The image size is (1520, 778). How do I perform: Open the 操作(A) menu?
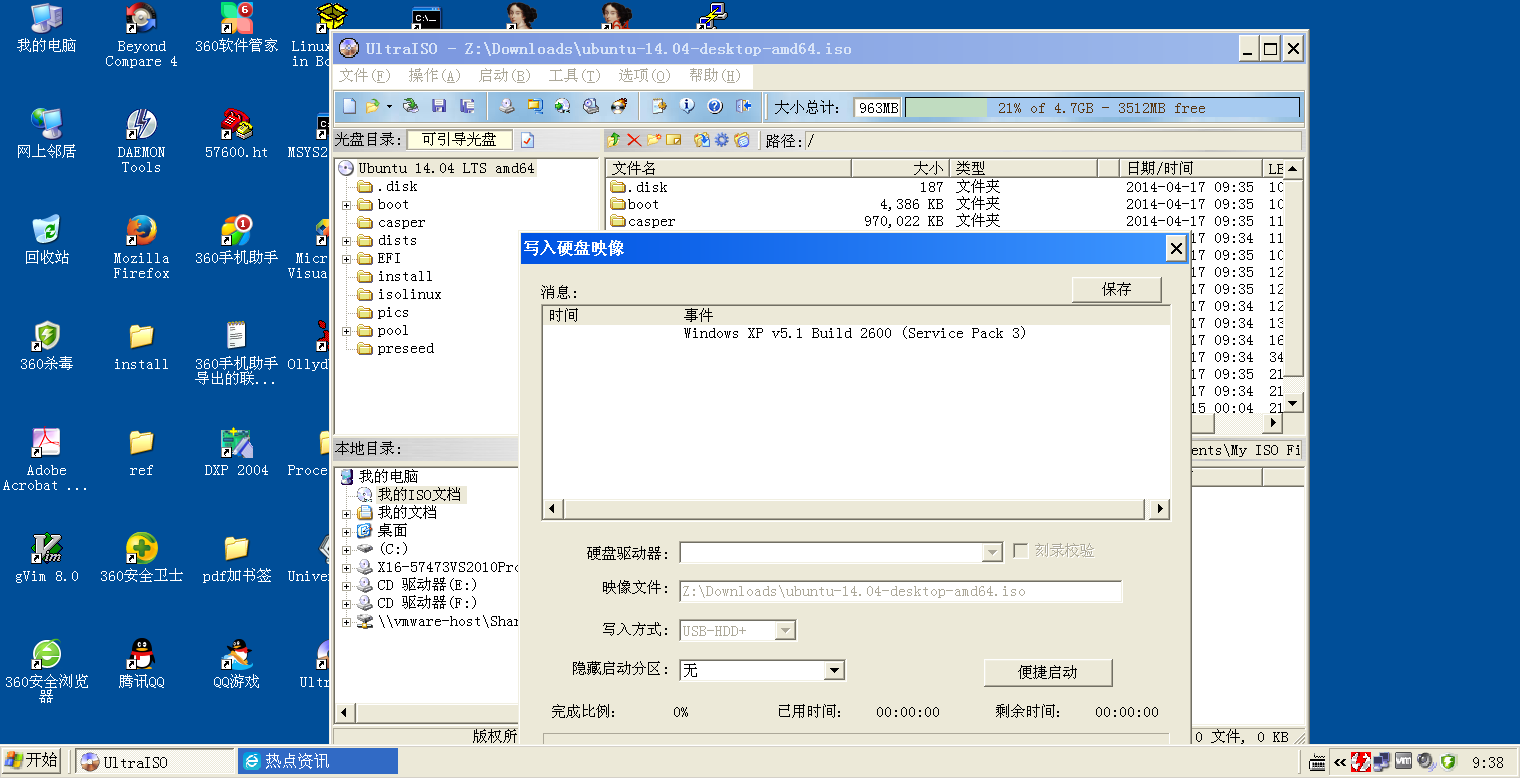pos(434,76)
